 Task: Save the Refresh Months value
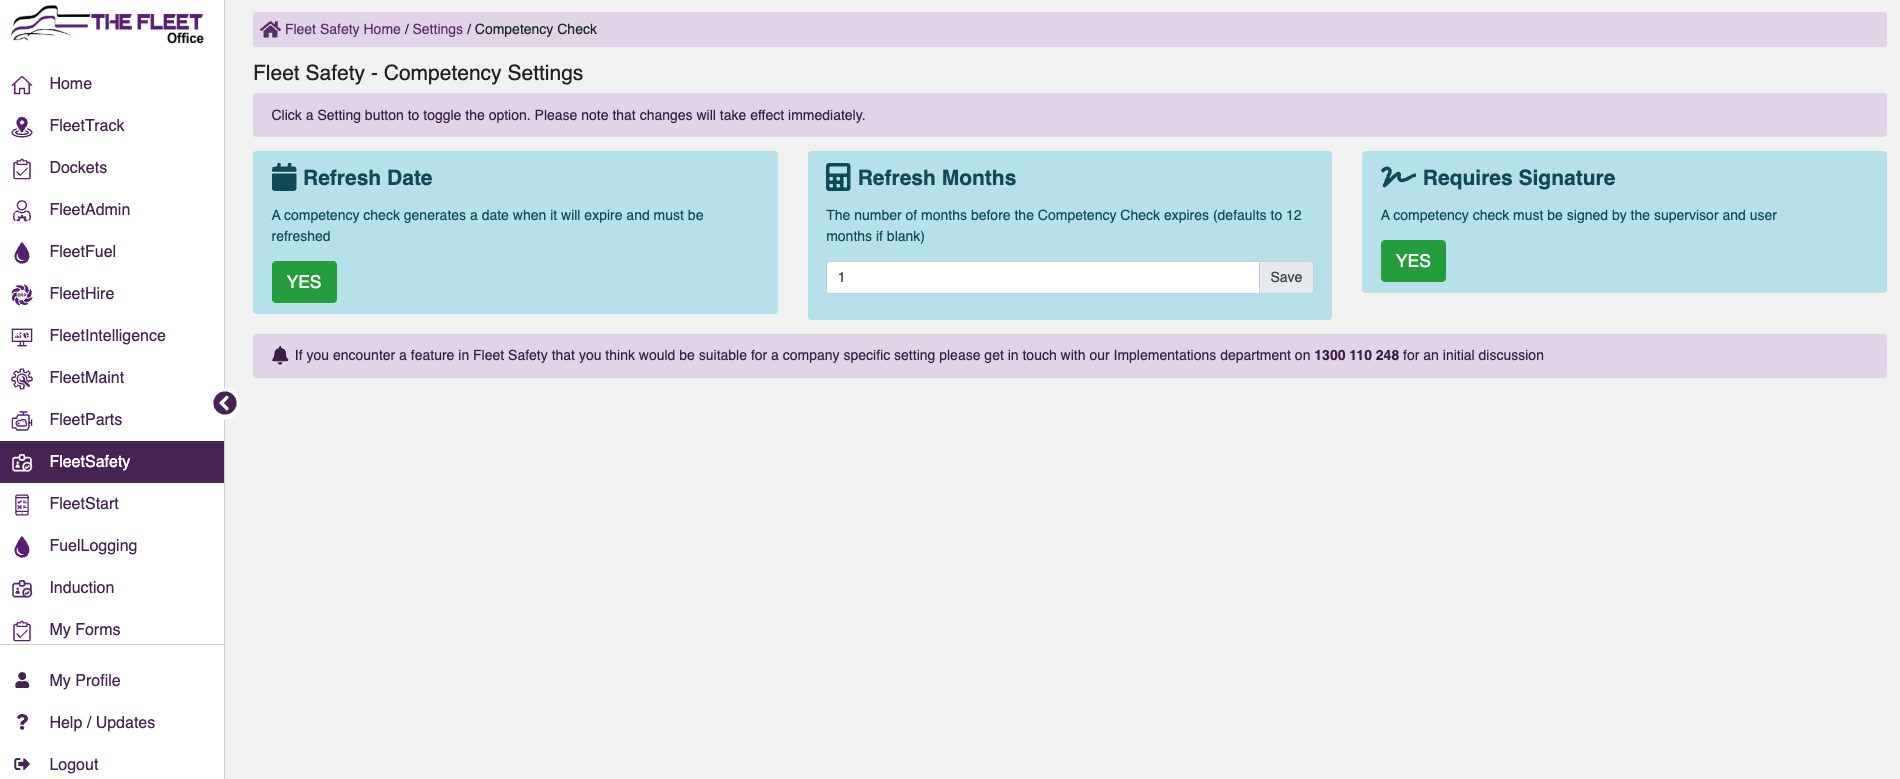tap(1286, 278)
